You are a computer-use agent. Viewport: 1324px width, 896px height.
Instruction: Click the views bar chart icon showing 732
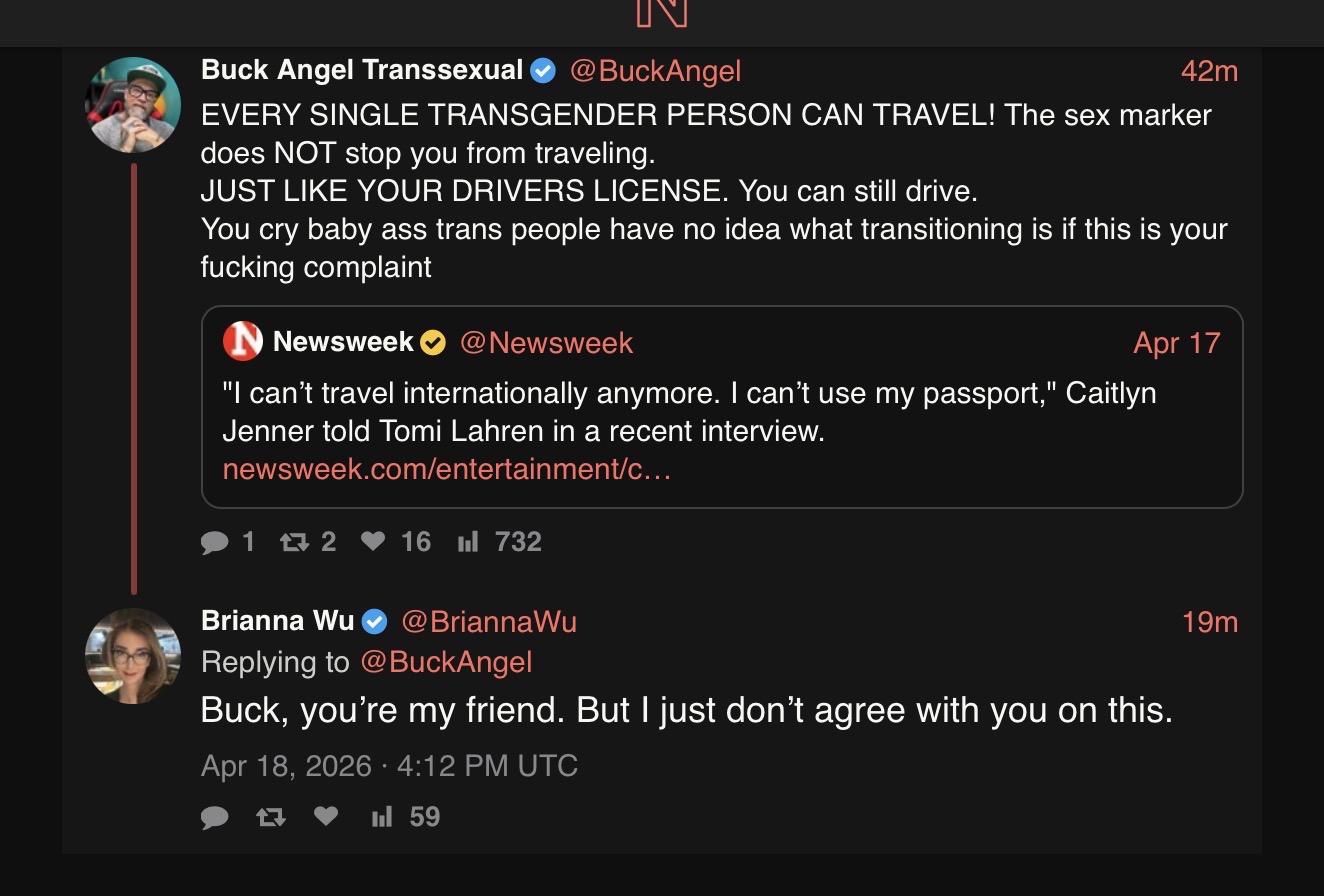(x=467, y=543)
